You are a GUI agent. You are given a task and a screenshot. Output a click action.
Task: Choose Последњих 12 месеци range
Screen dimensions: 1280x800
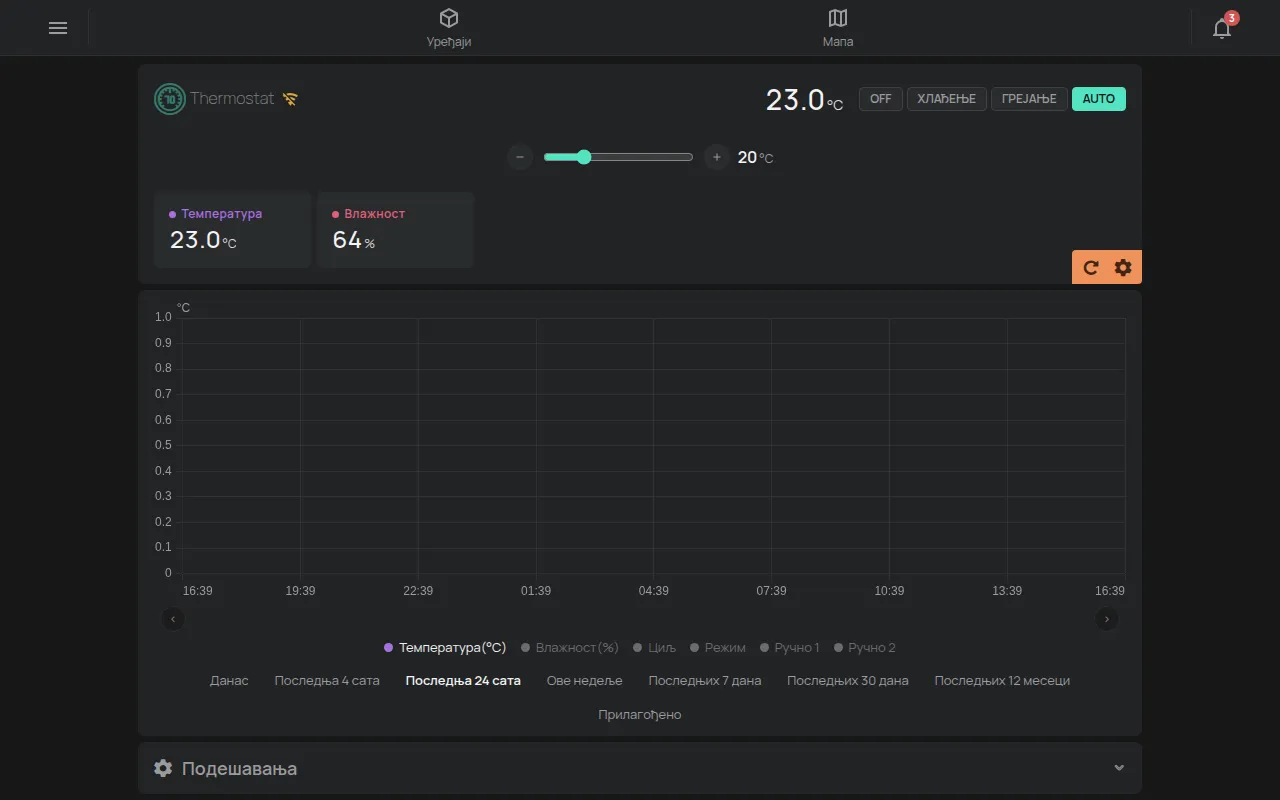(x=1002, y=681)
